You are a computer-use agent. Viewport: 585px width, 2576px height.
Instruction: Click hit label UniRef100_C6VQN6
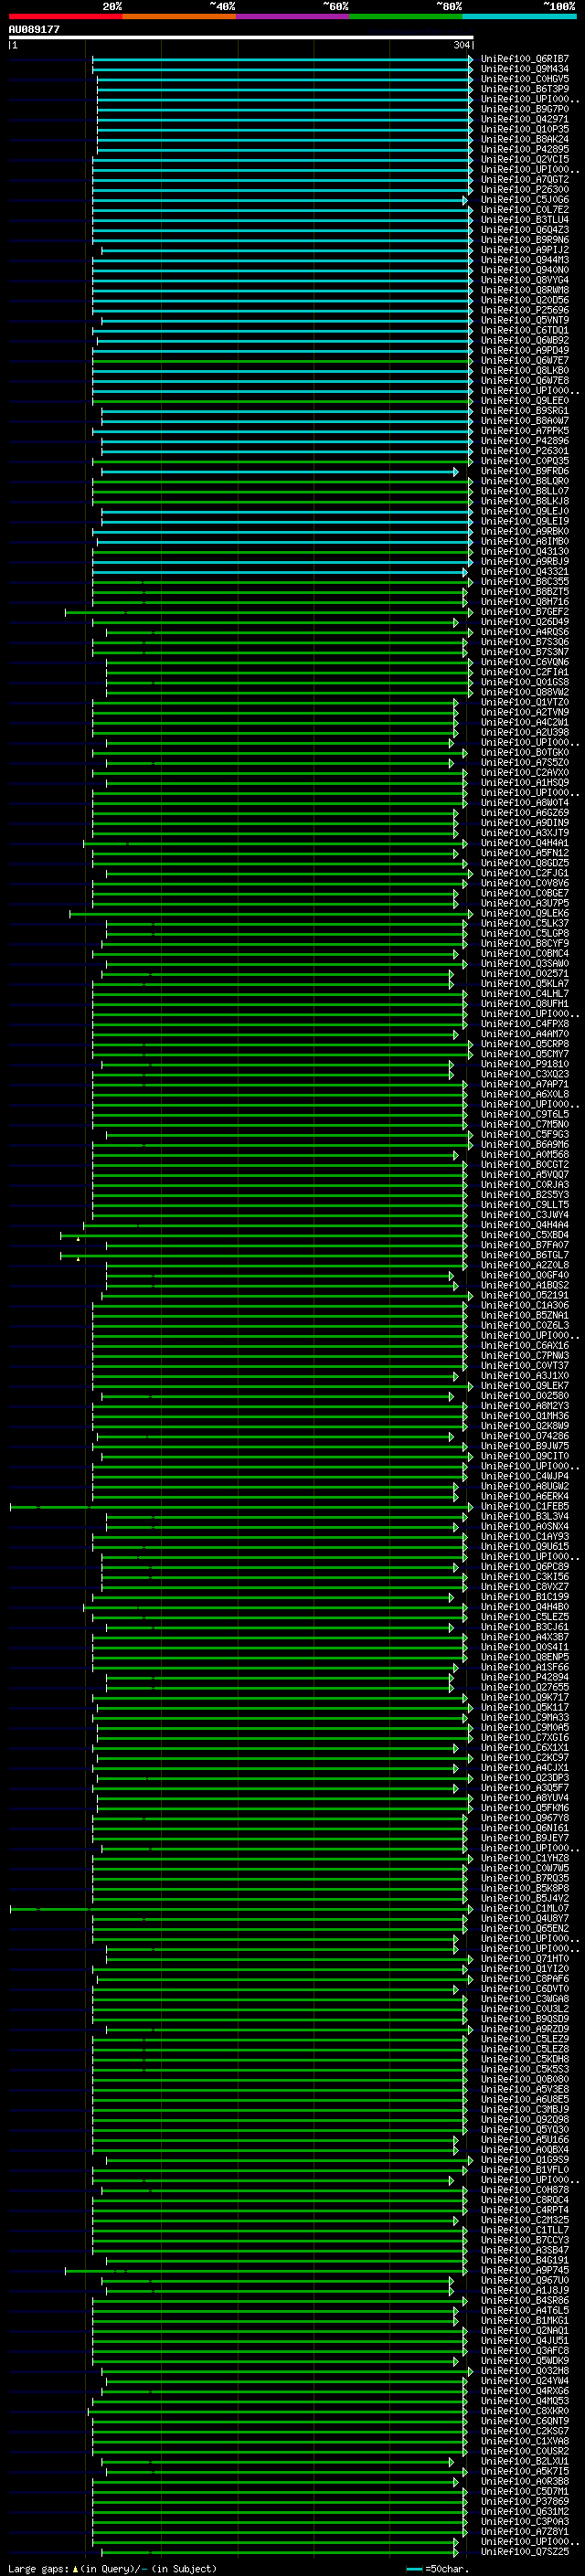tap(525, 662)
